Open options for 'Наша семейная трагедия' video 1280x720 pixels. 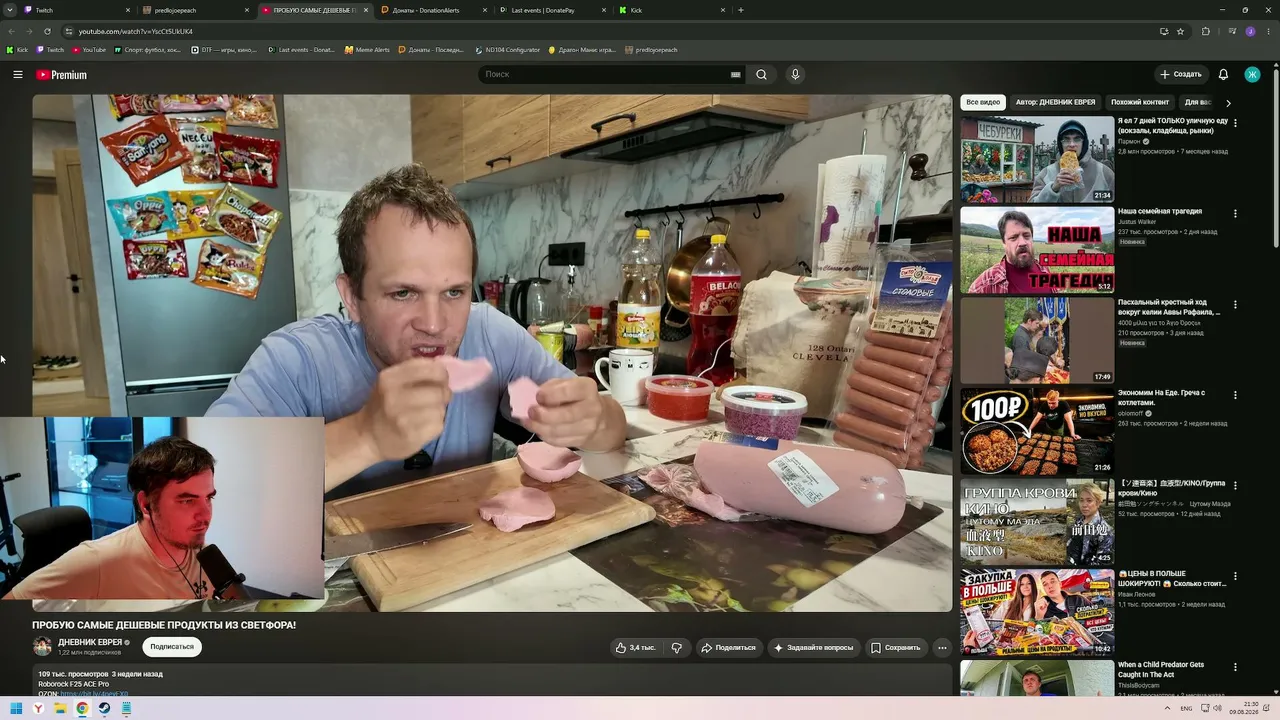tap(1235, 214)
